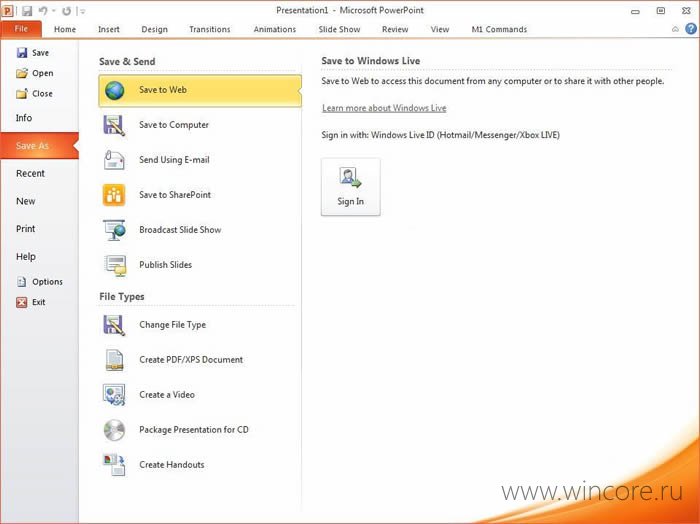The width and height of the screenshot is (700, 524).
Task: Click the Publish Slides icon
Action: click(115, 265)
